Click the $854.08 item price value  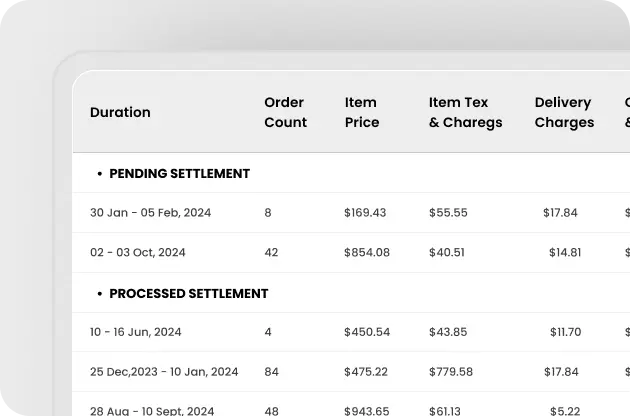[x=367, y=253]
